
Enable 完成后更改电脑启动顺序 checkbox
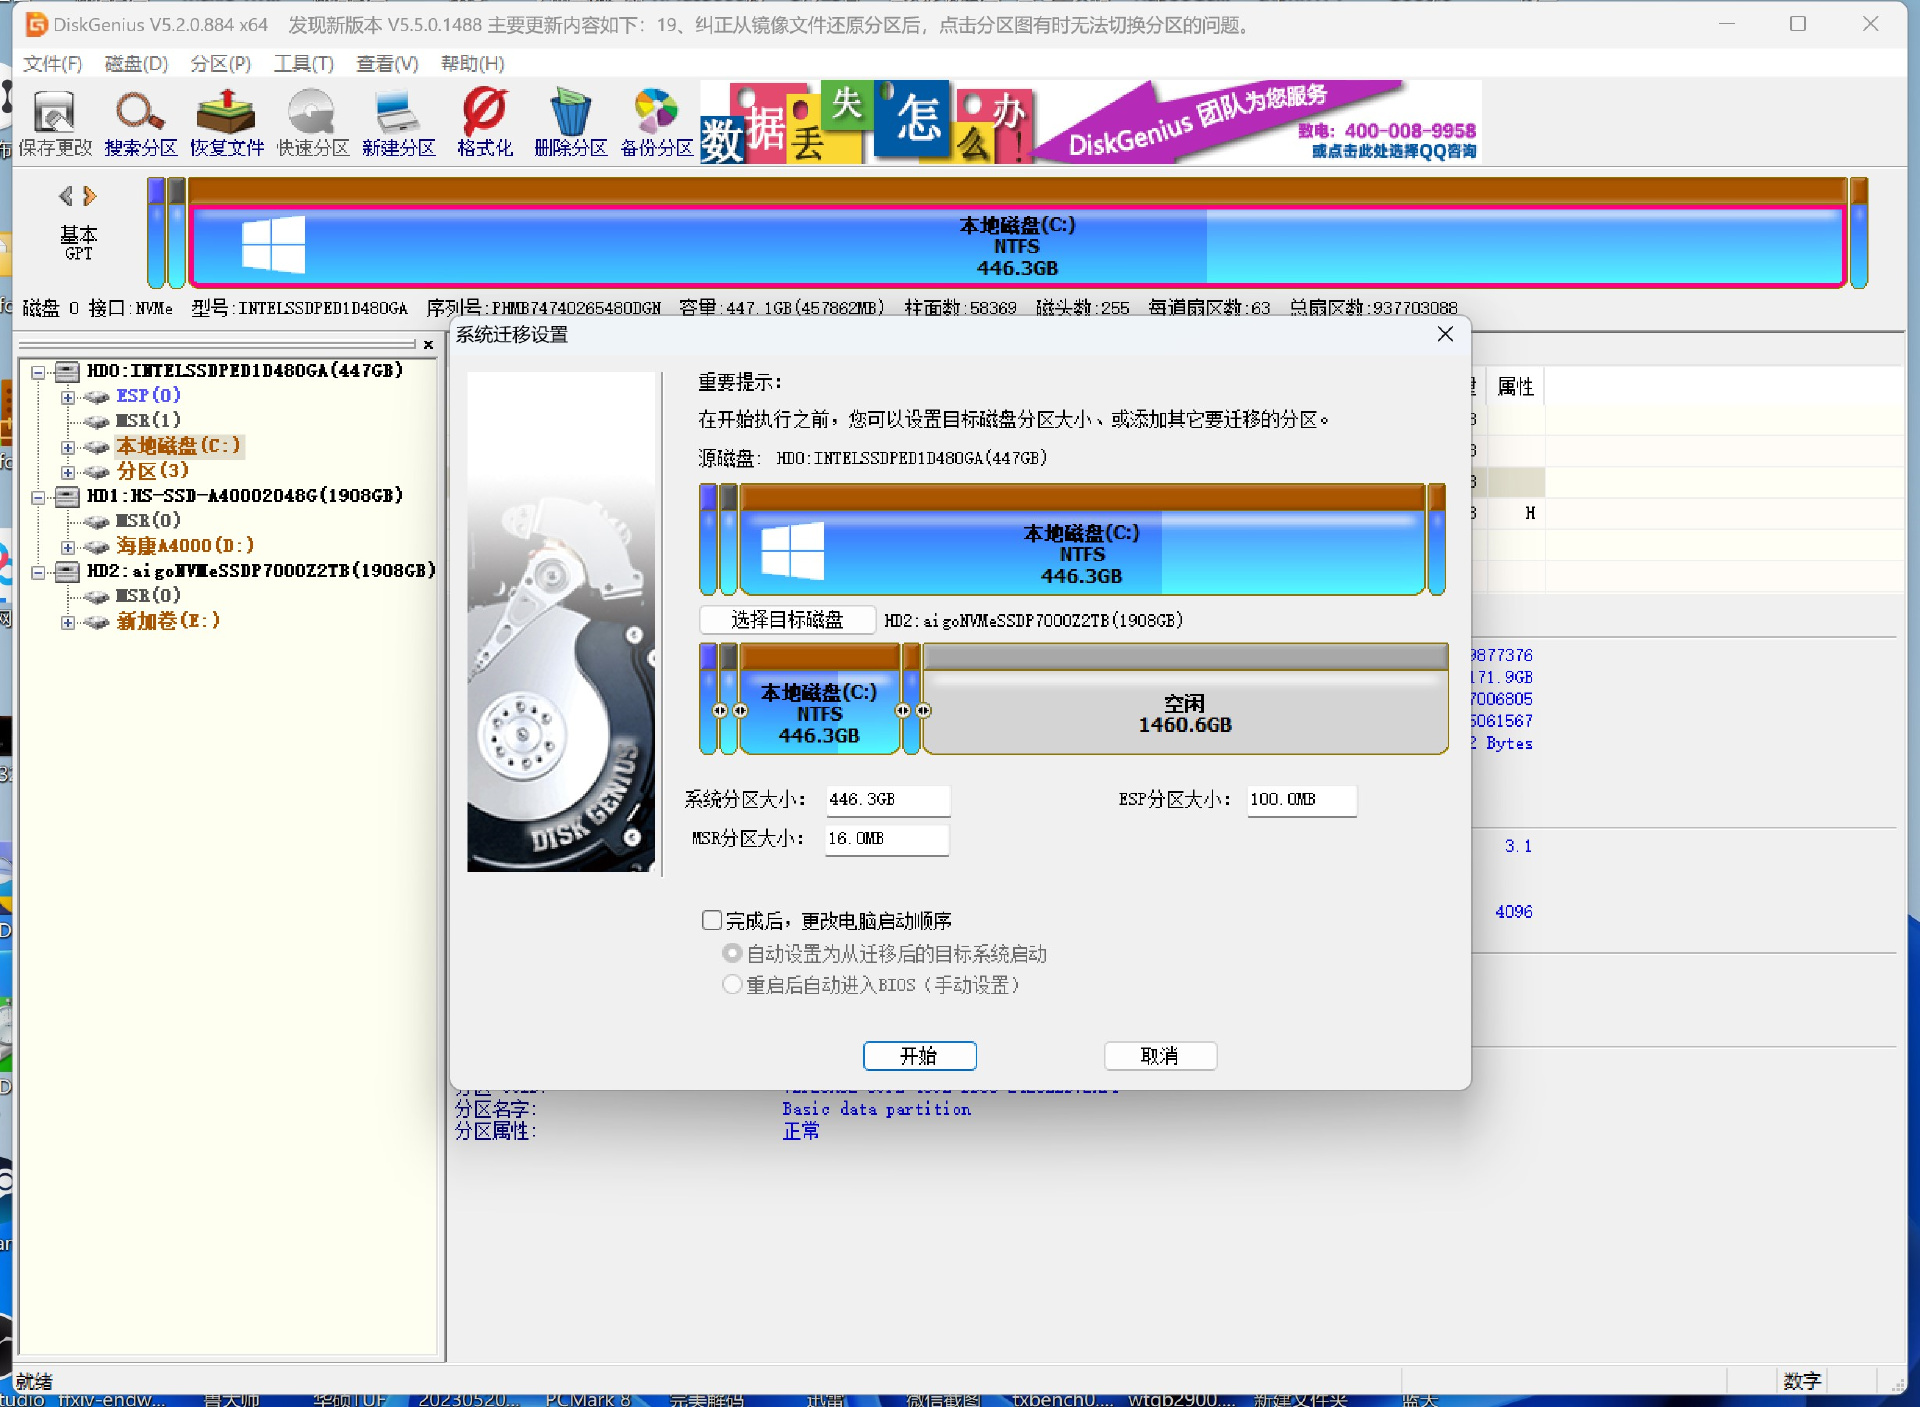[x=712, y=920]
